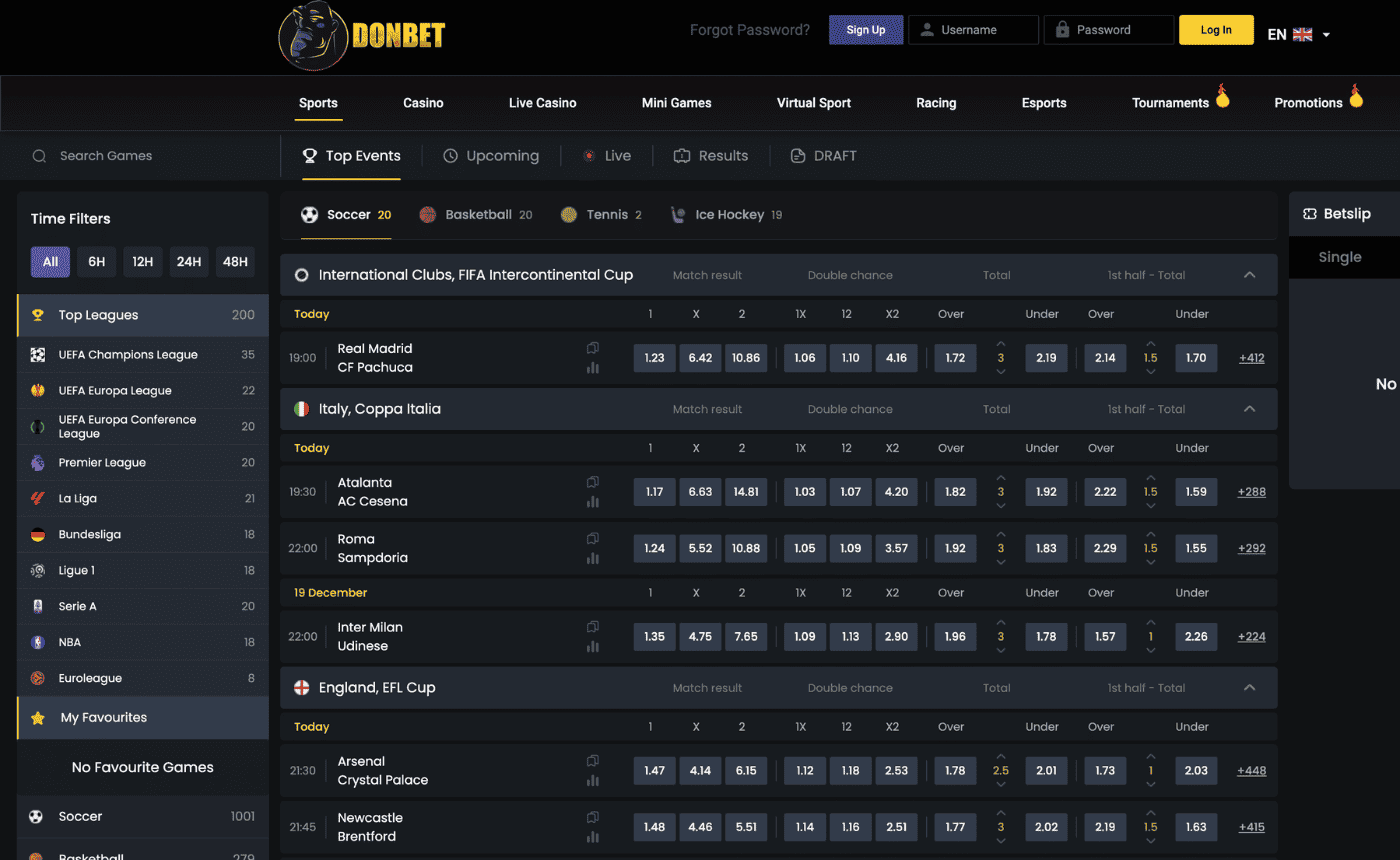Image resolution: width=1400 pixels, height=860 pixels.
Task: Click copy icon for Real Madrid match
Action: tap(593, 348)
